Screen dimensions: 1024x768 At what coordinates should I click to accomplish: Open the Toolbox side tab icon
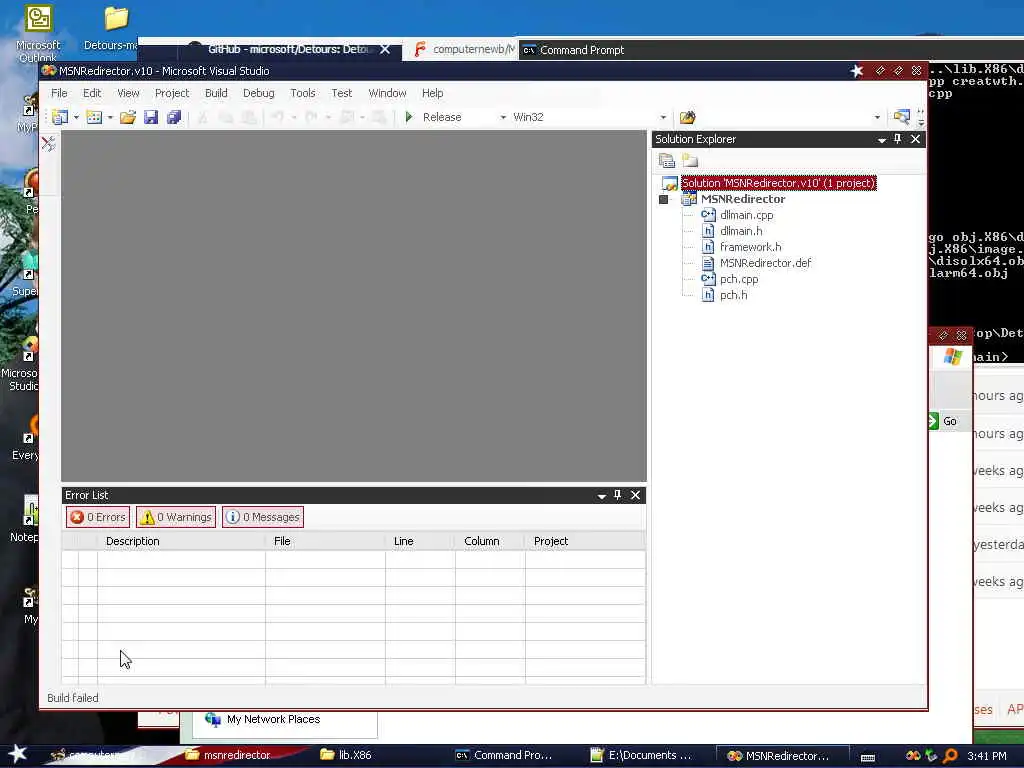(x=48, y=144)
